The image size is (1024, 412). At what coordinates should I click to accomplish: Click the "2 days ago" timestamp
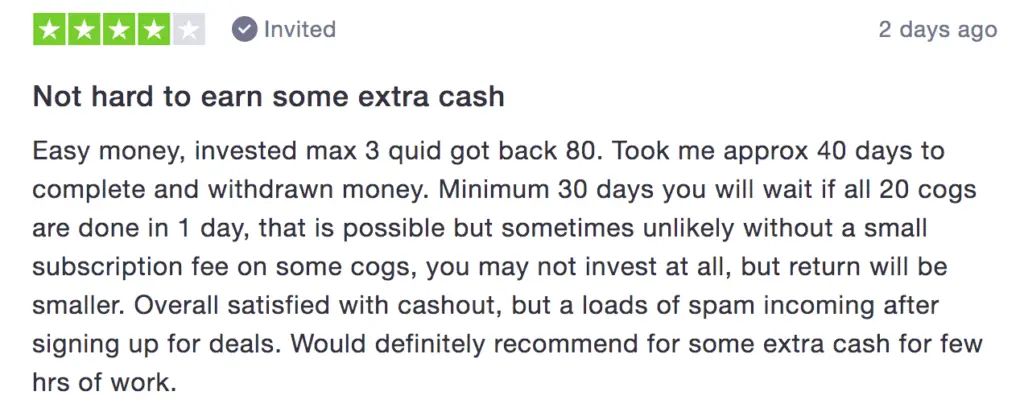tap(938, 29)
